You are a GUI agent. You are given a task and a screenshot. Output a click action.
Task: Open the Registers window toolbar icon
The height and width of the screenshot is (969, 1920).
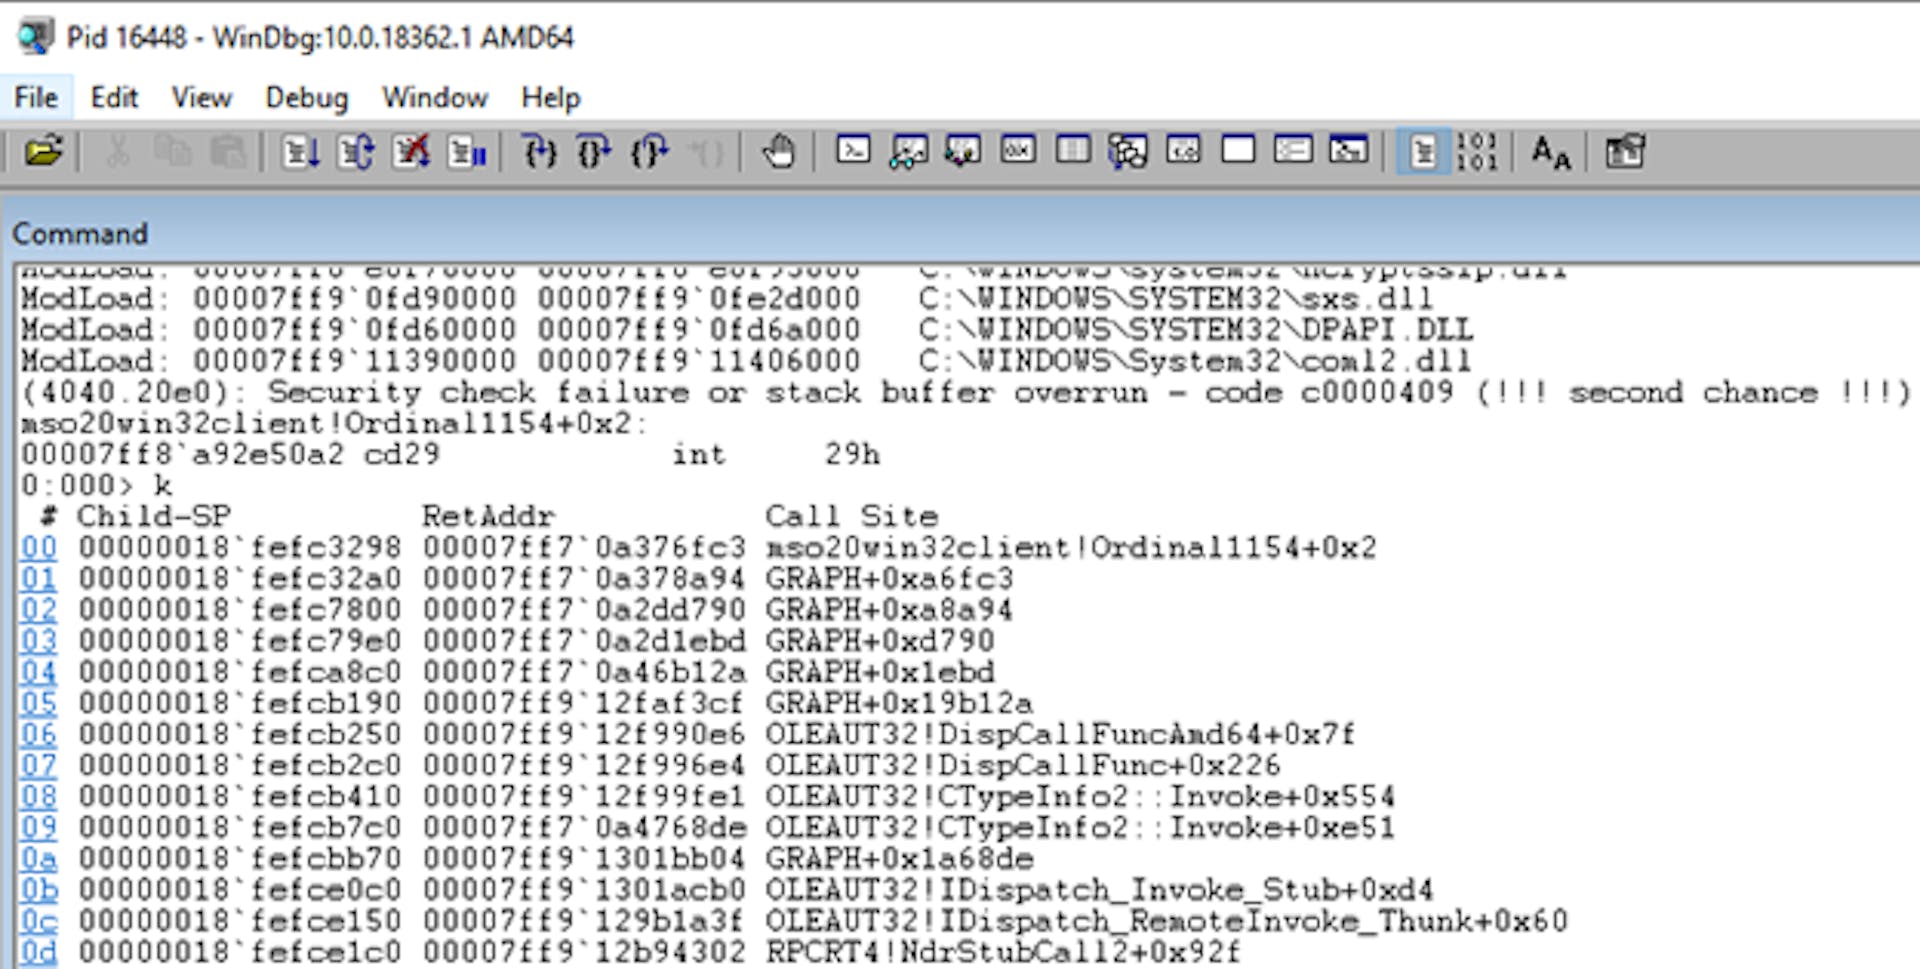coord(1018,151)
